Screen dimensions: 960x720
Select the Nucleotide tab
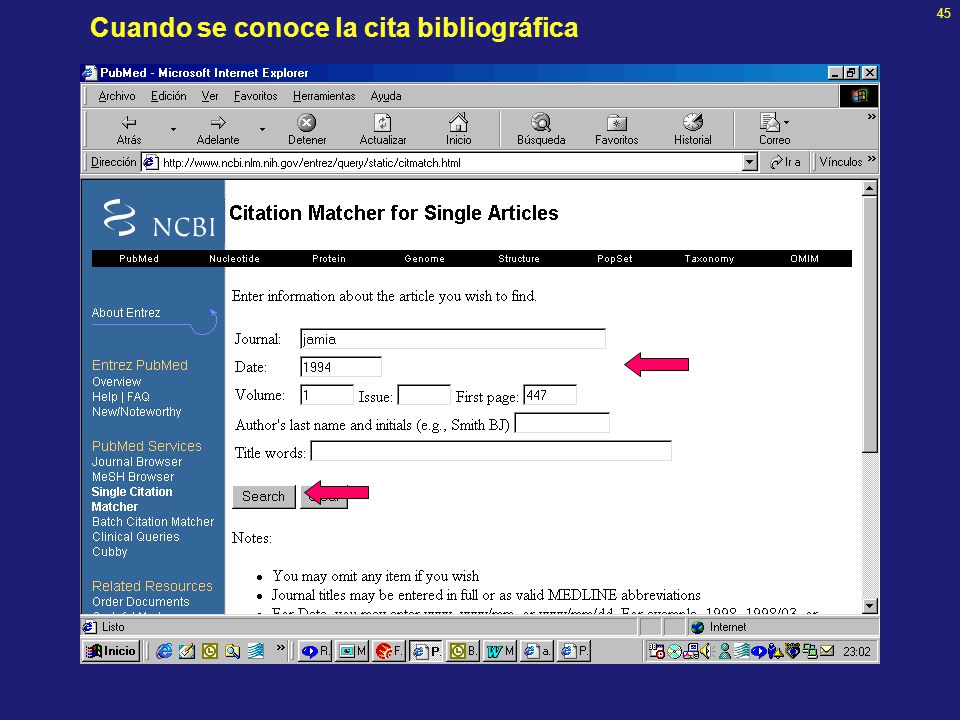(234, 258)
